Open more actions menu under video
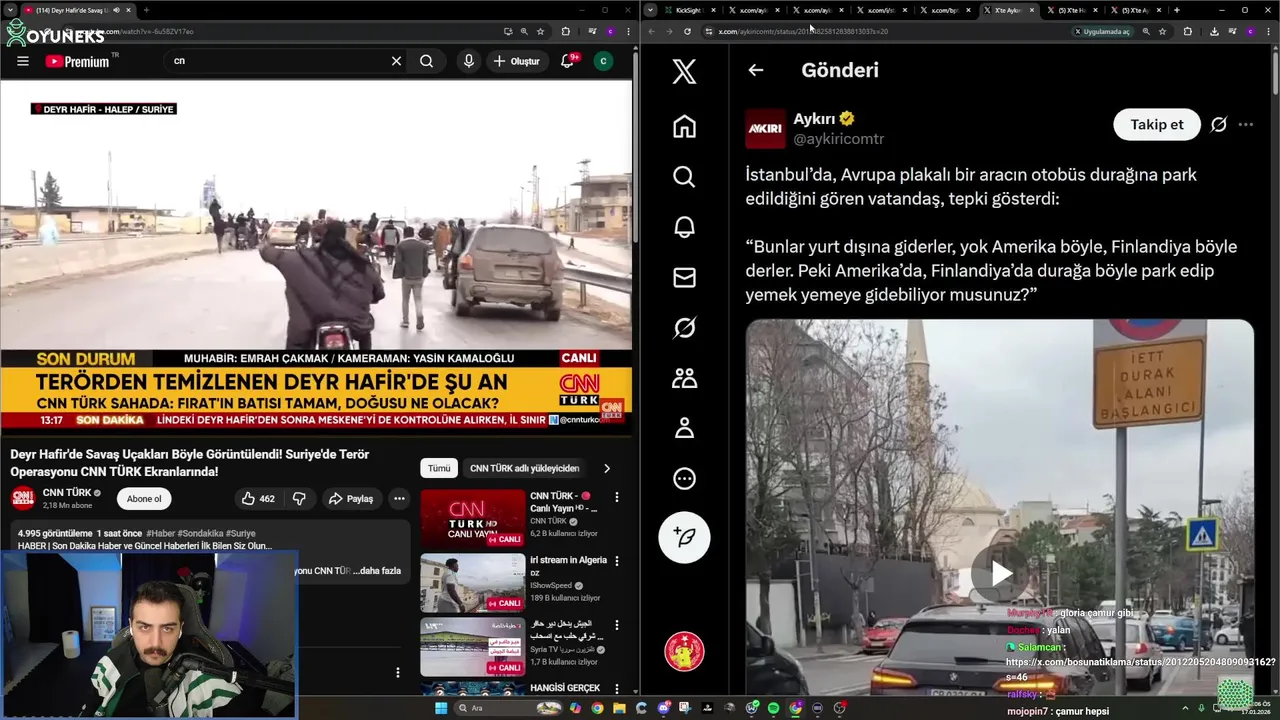 pos(399,498)
